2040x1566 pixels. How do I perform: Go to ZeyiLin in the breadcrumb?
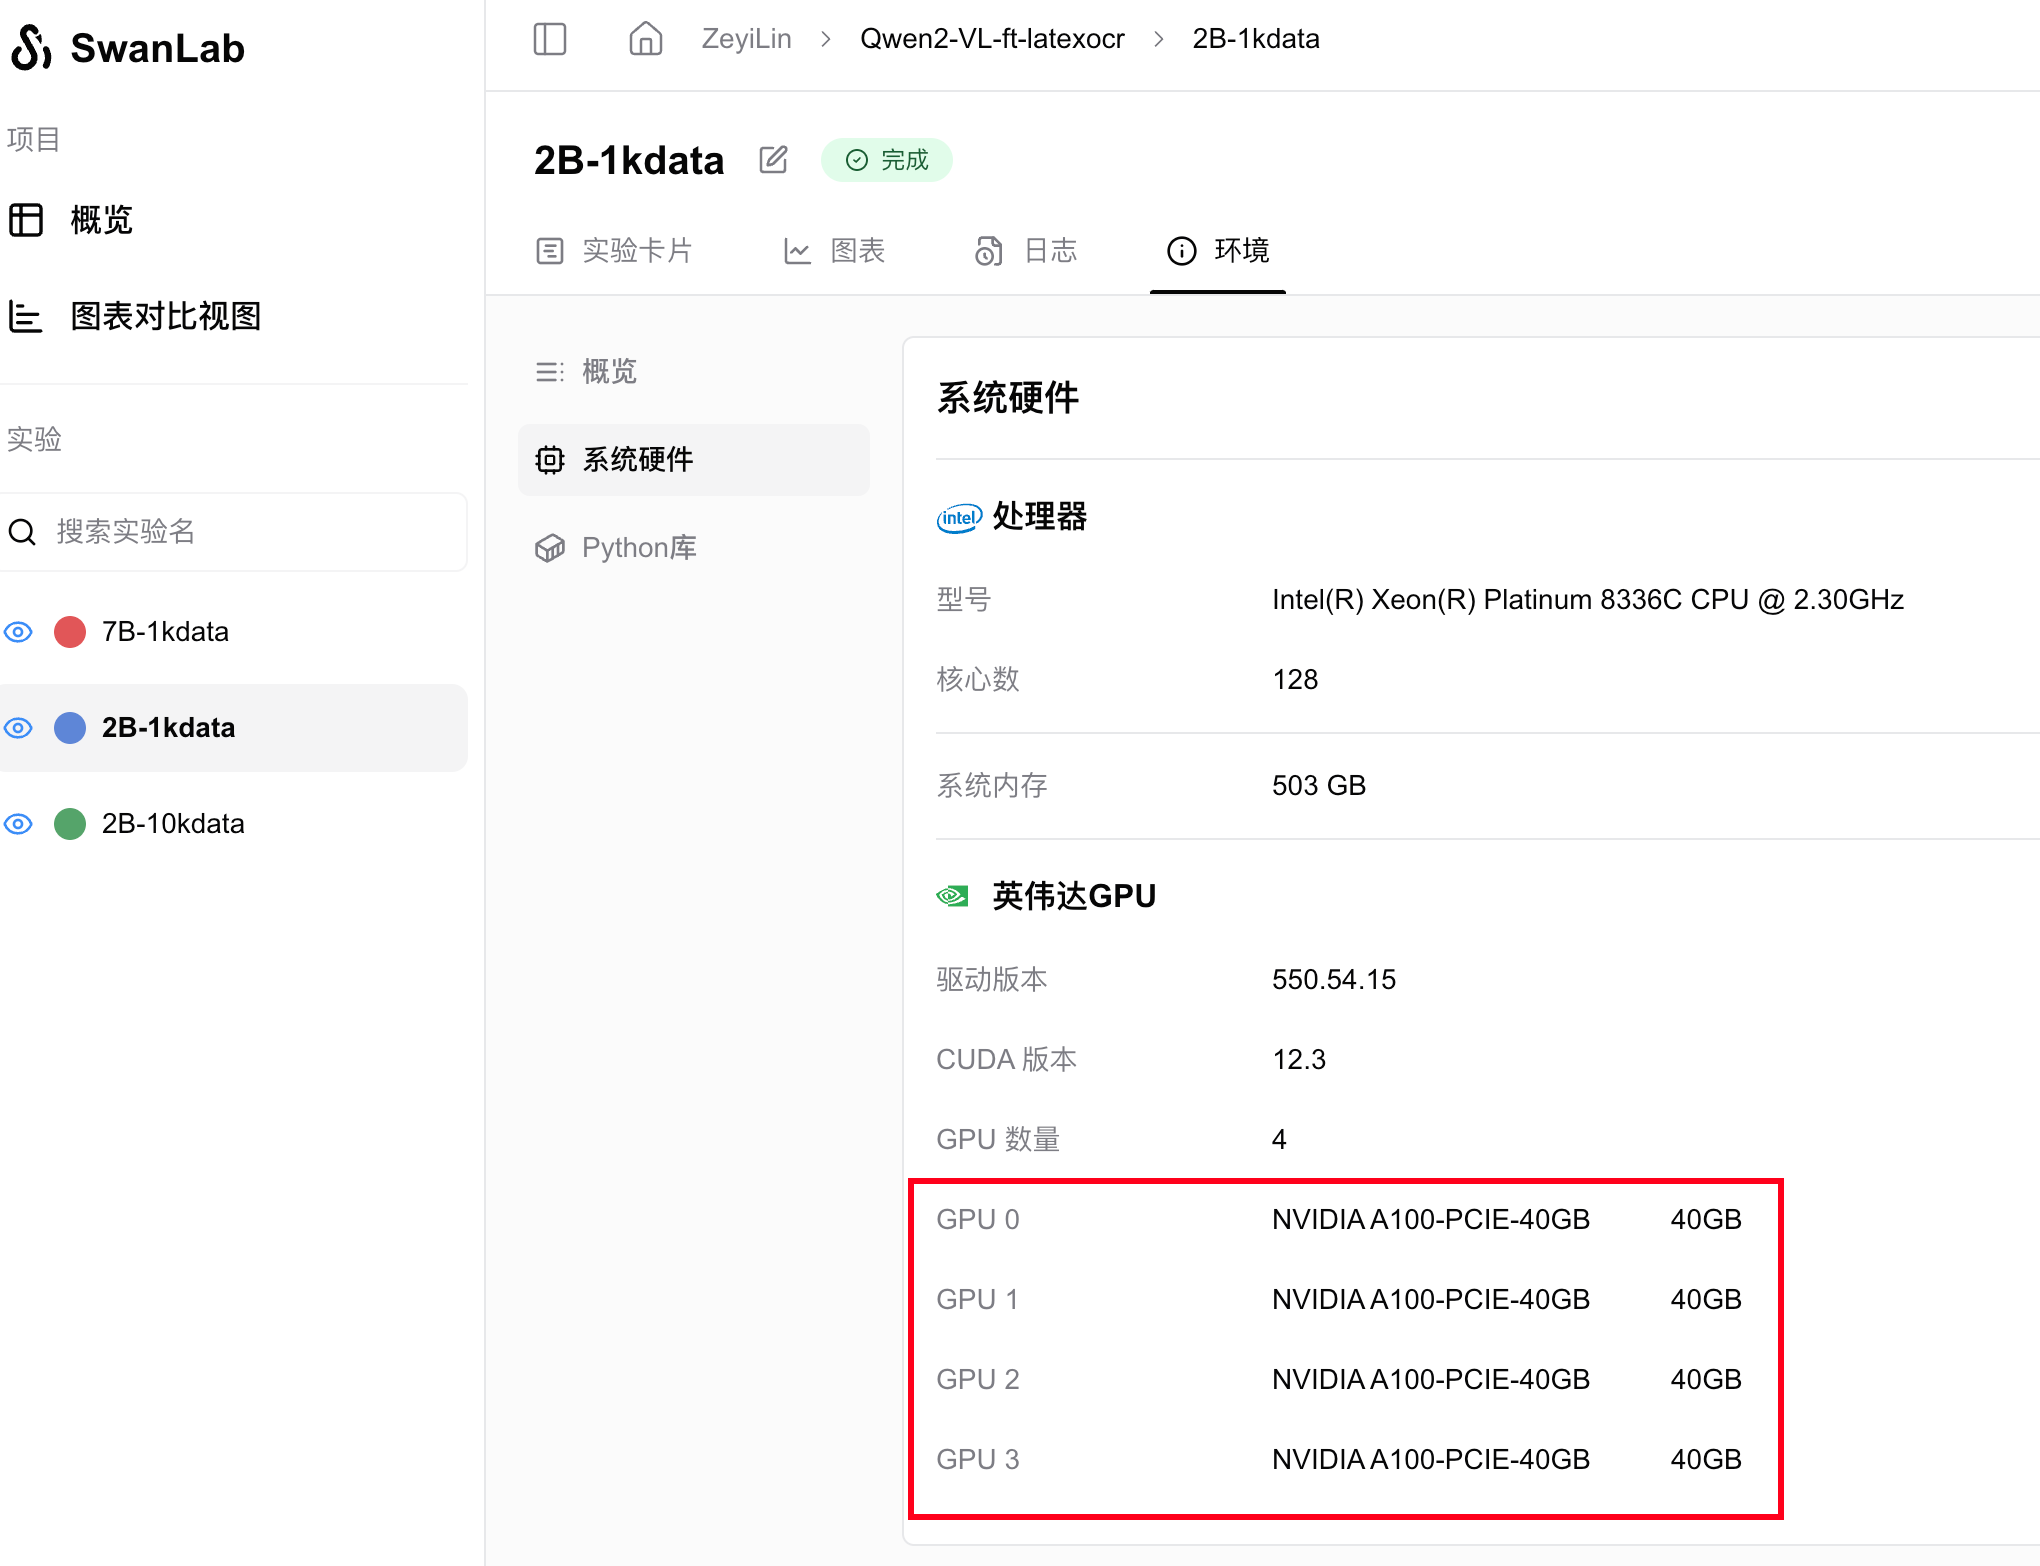[x=746, y=39]
